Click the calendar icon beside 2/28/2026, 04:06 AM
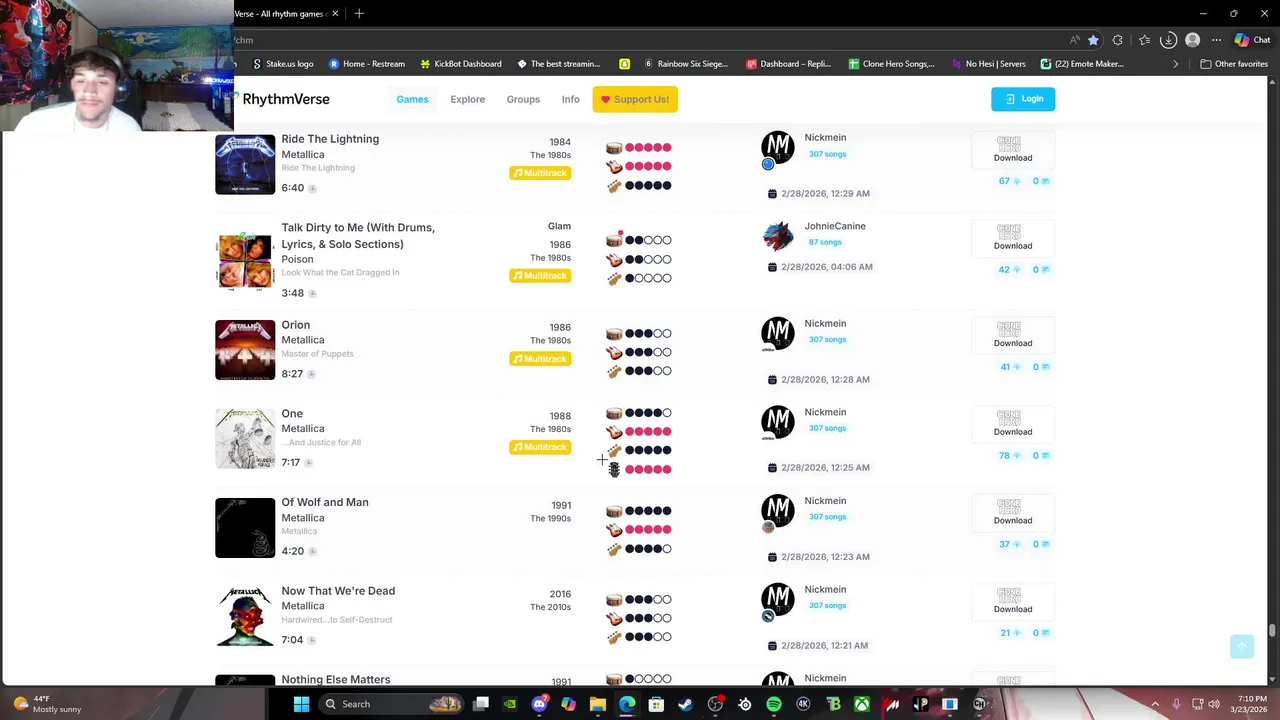The height and width of the screenshot is (720, 1280). point(772,267)
